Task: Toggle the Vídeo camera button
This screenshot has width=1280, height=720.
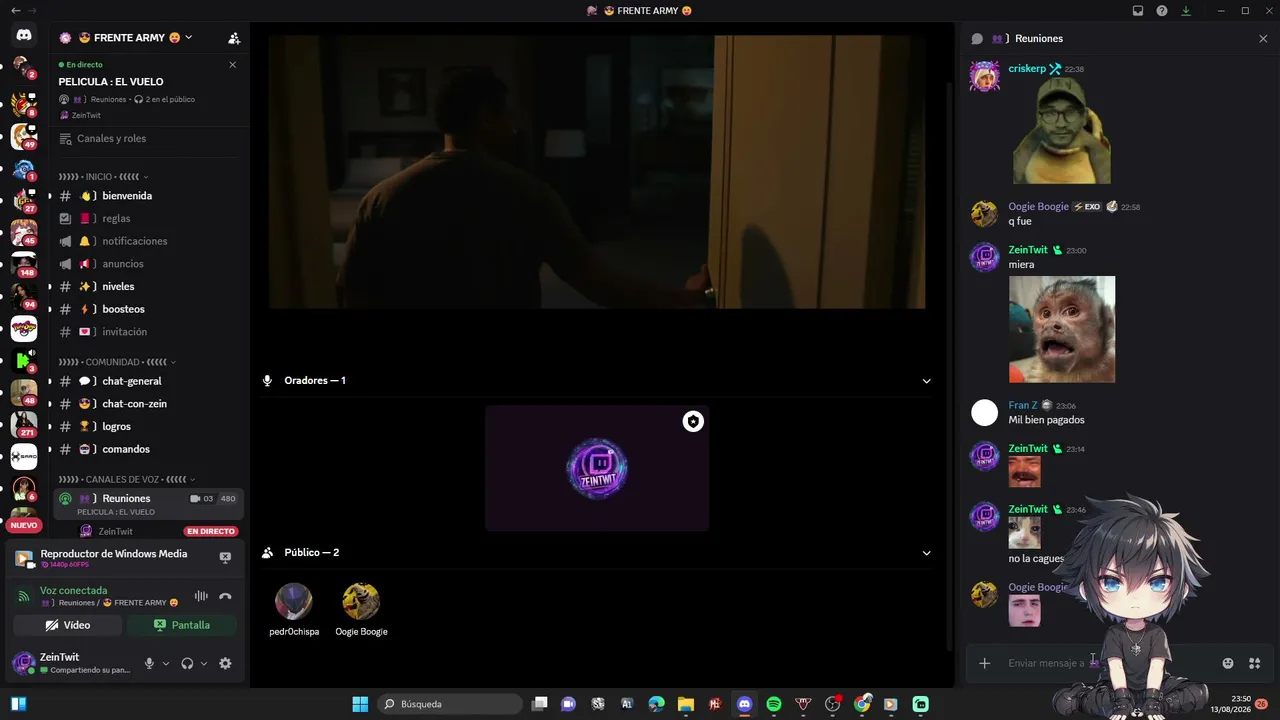Action: click(68, 625)
